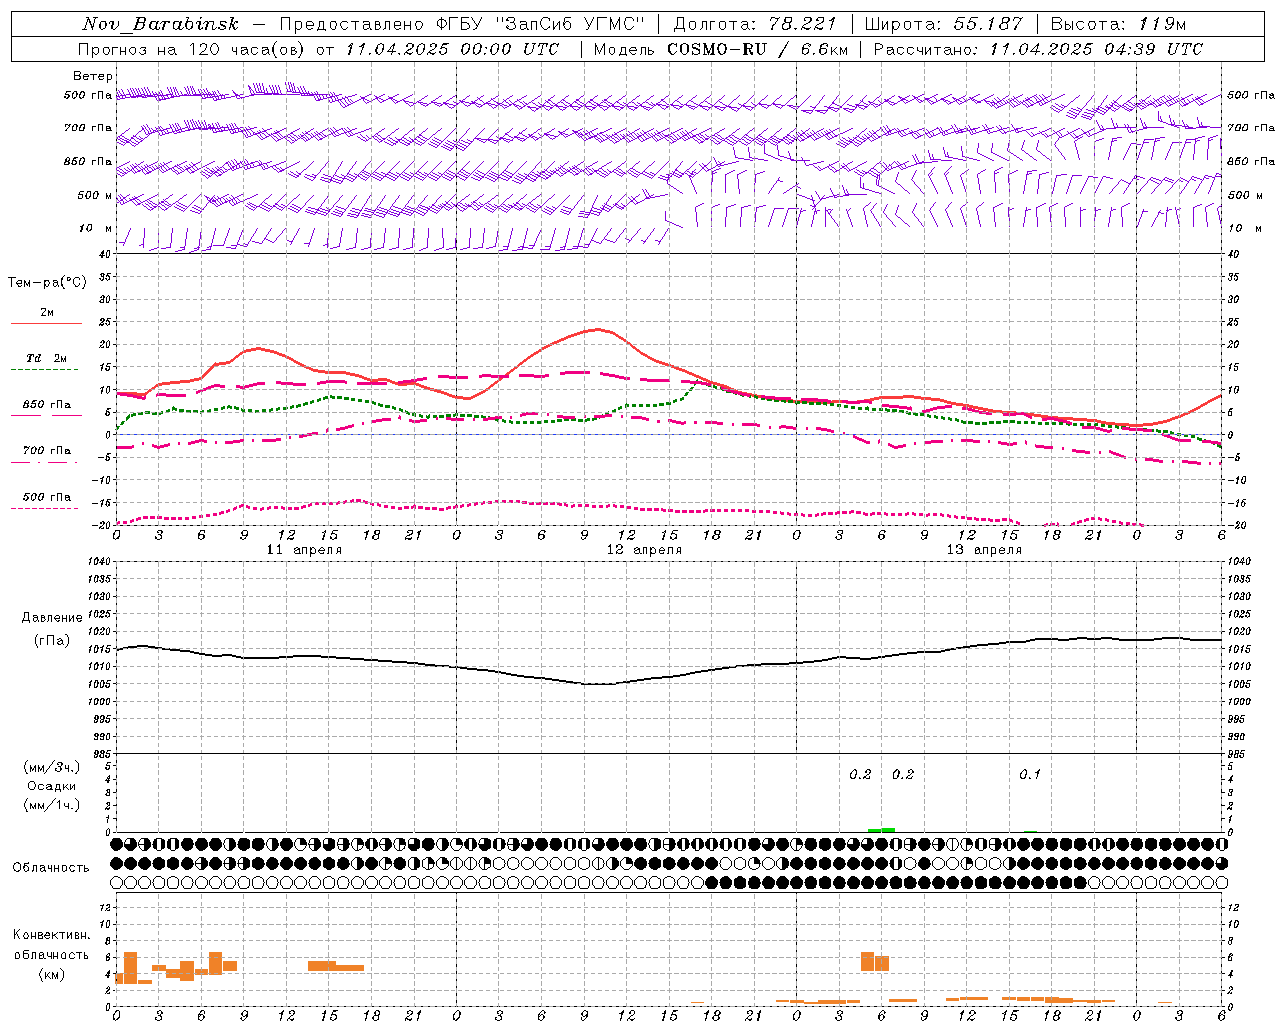
Task: Select the 11 апреля date label
Action: coord(304,550)
